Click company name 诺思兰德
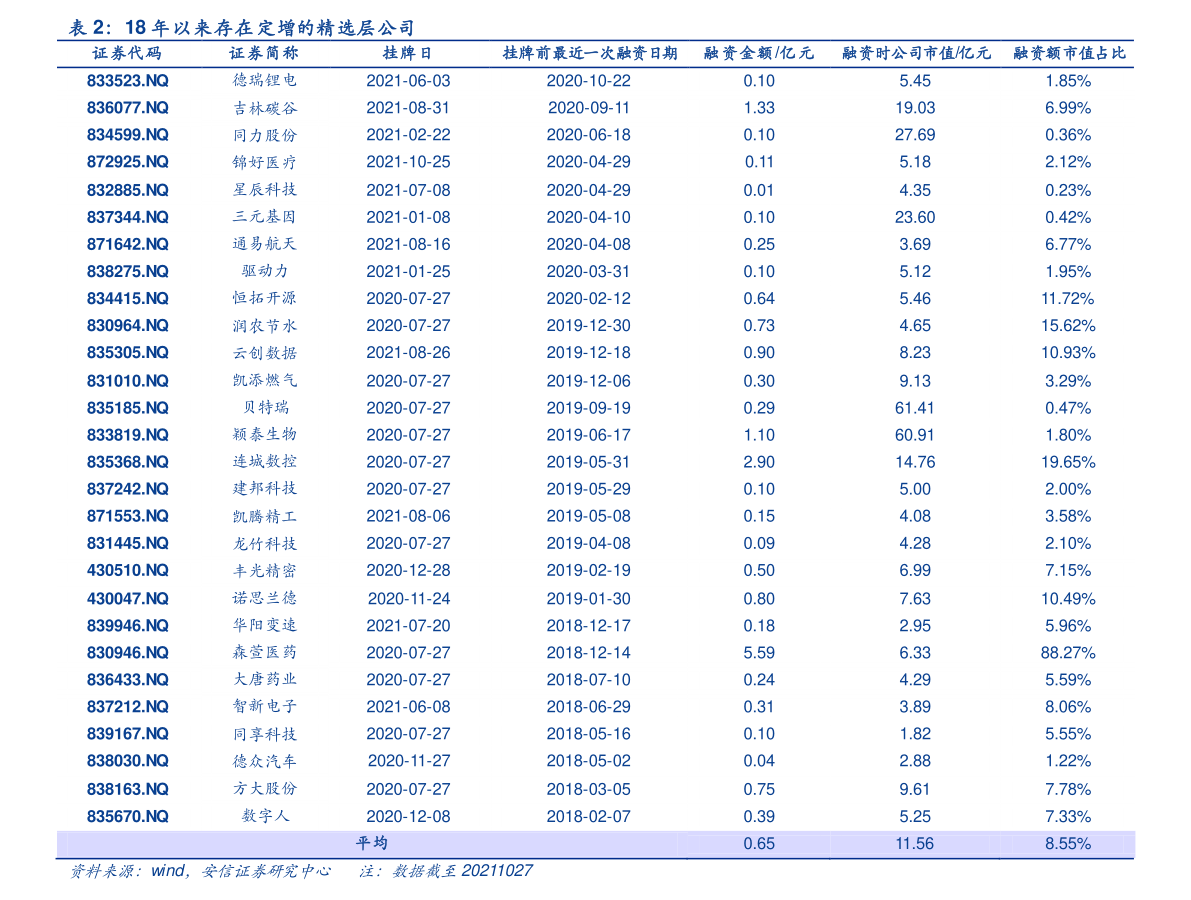The image size is (1191, 900). click(x=264, y=598)
